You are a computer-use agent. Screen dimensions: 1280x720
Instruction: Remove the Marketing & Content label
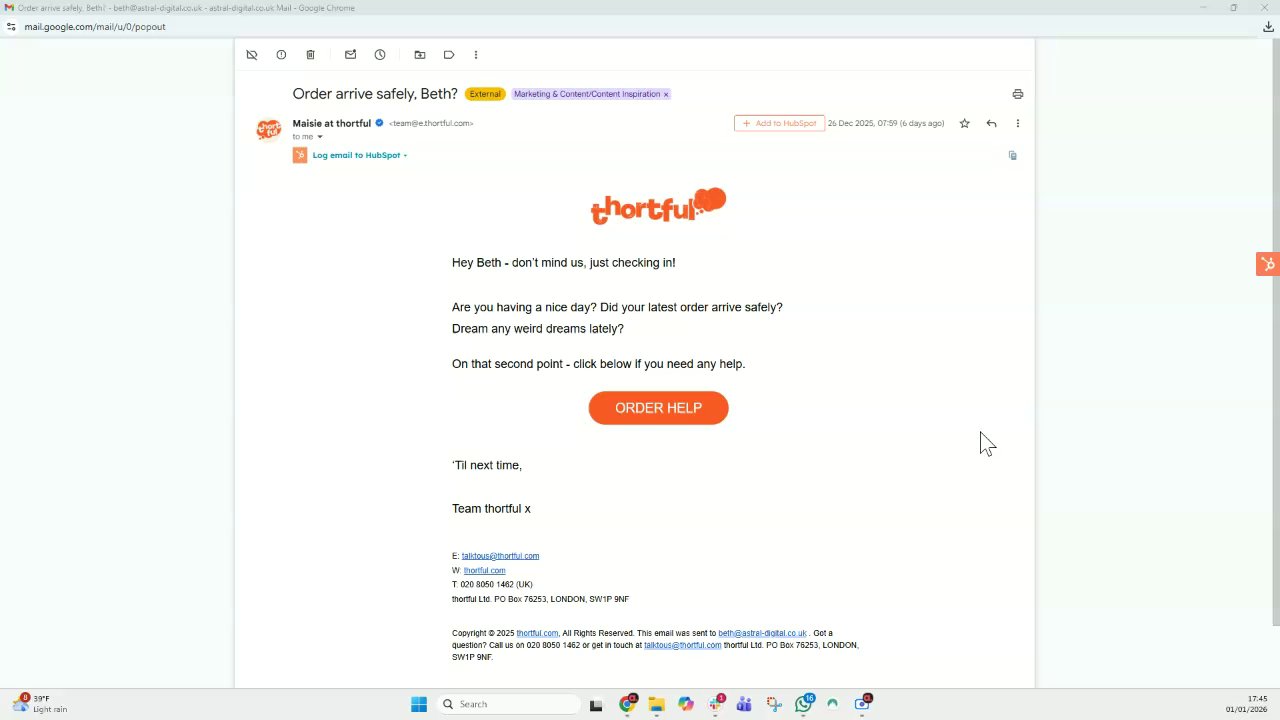pyautogui.click(x=666, y=94)
